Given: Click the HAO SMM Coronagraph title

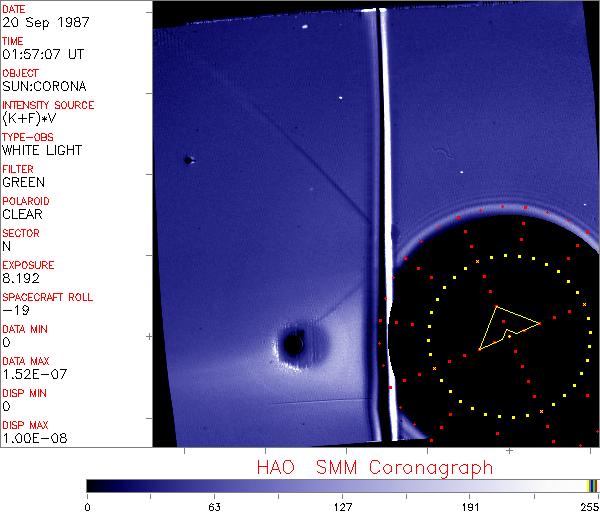Looking at the screenshot, I should (375, 467).
